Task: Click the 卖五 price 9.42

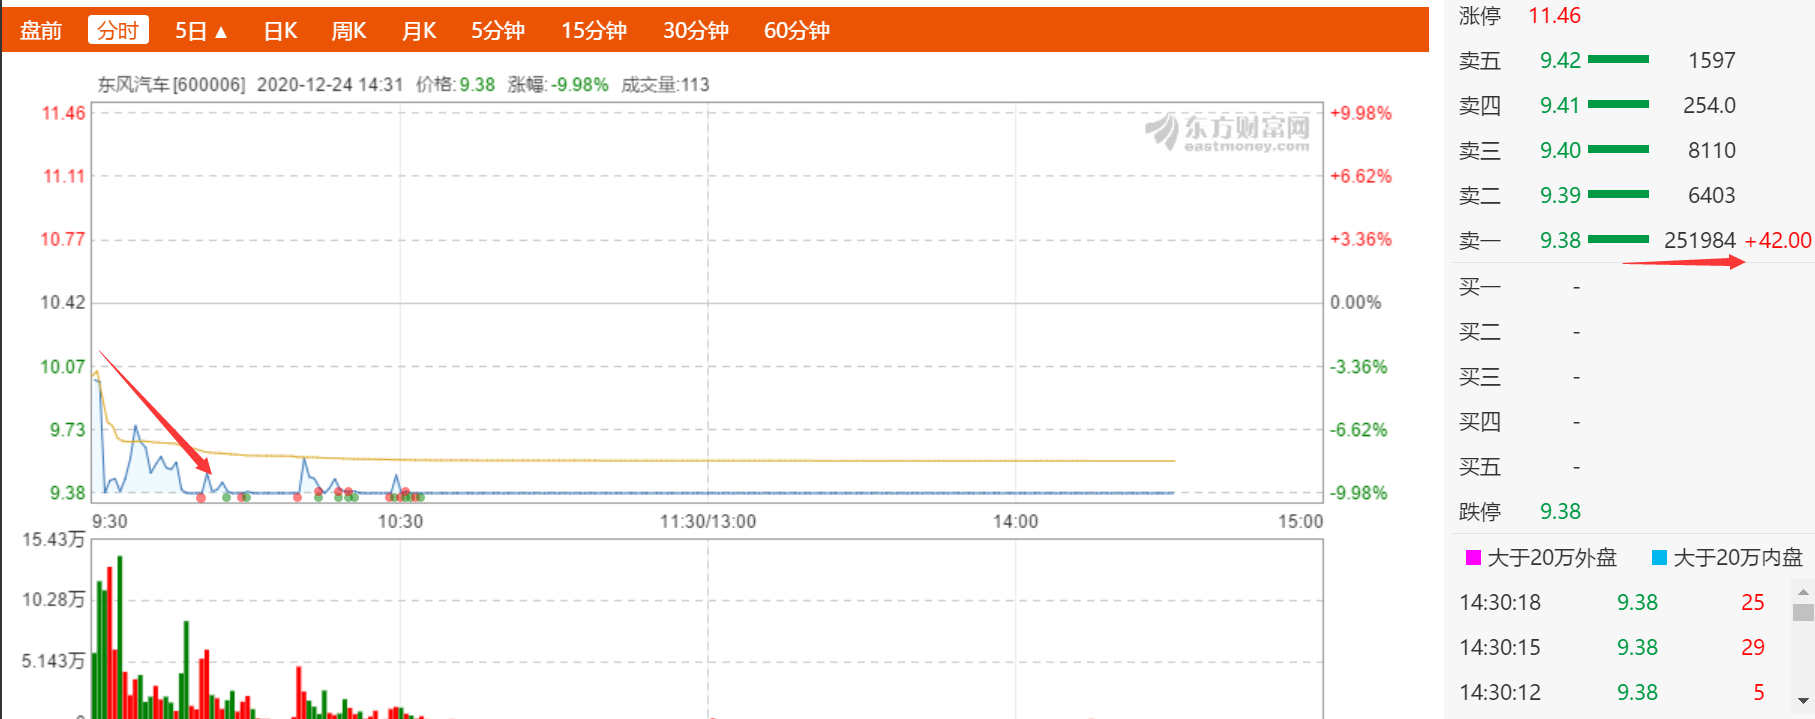Action: (x=1560, y=60)
